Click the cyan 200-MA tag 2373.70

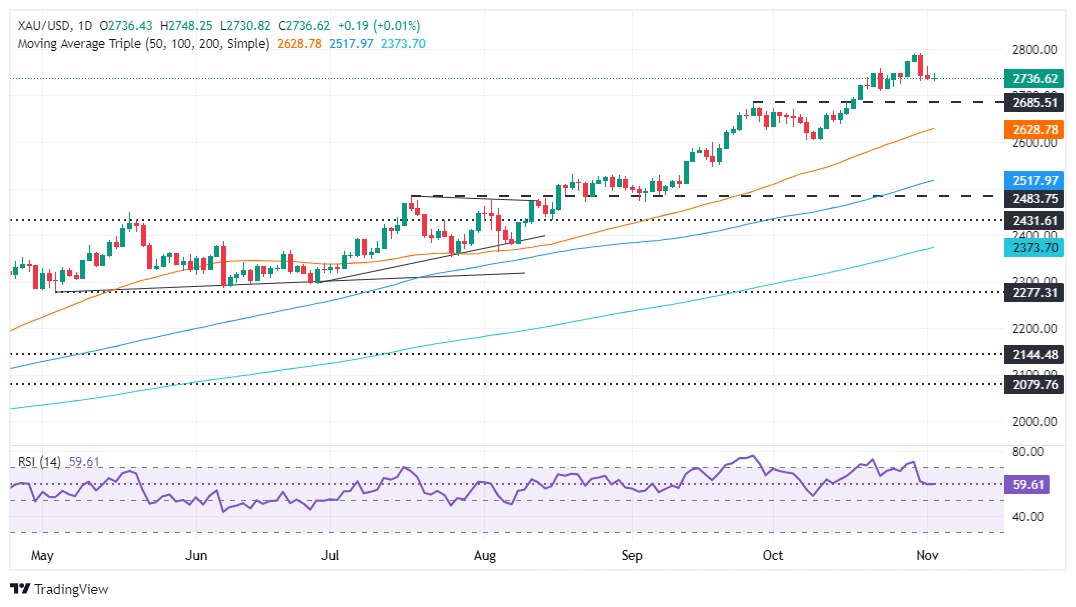click(x=1035, y=248)
